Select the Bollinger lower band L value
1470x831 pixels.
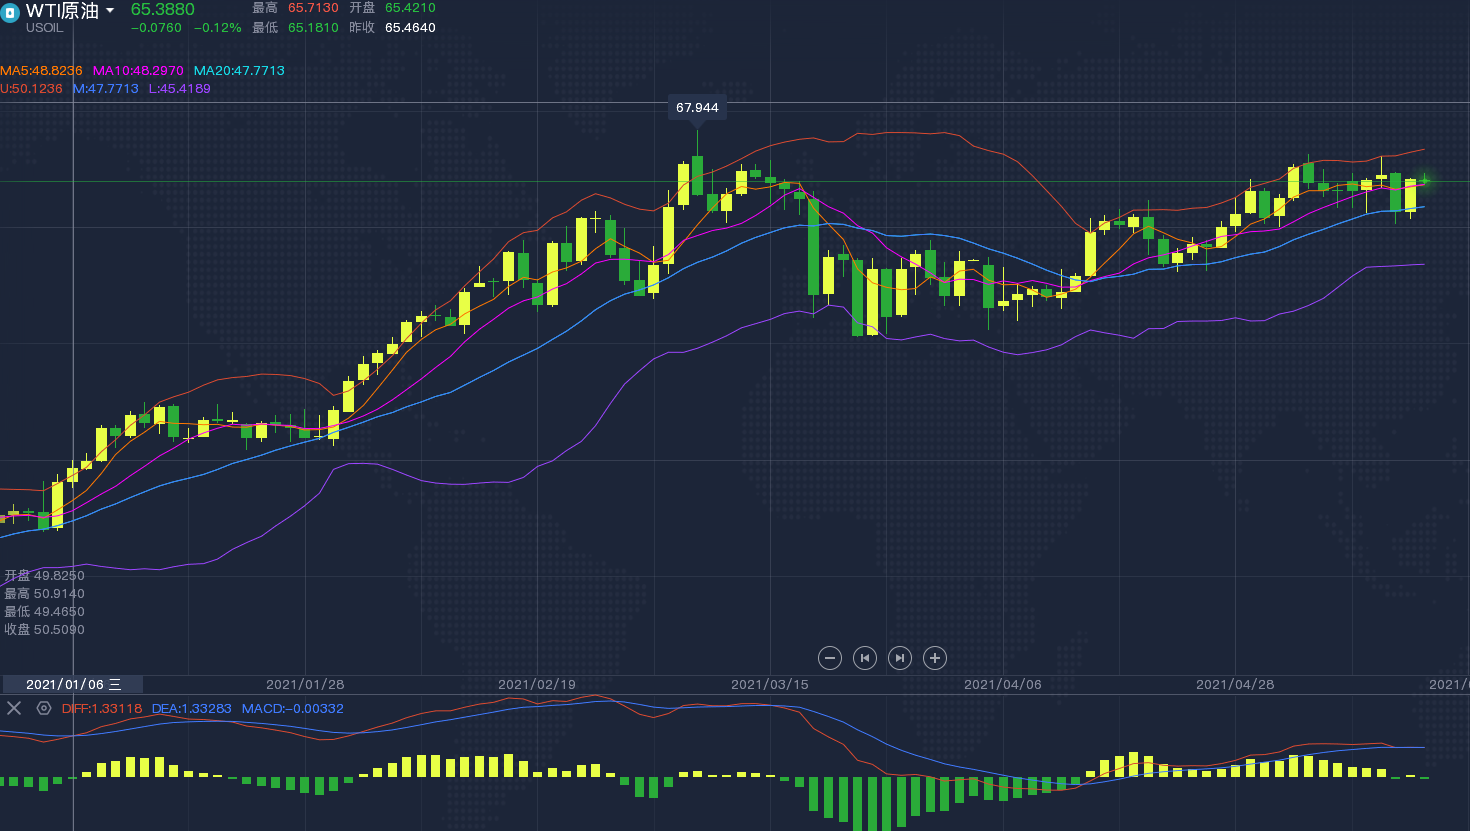click(x=180, y=89)
